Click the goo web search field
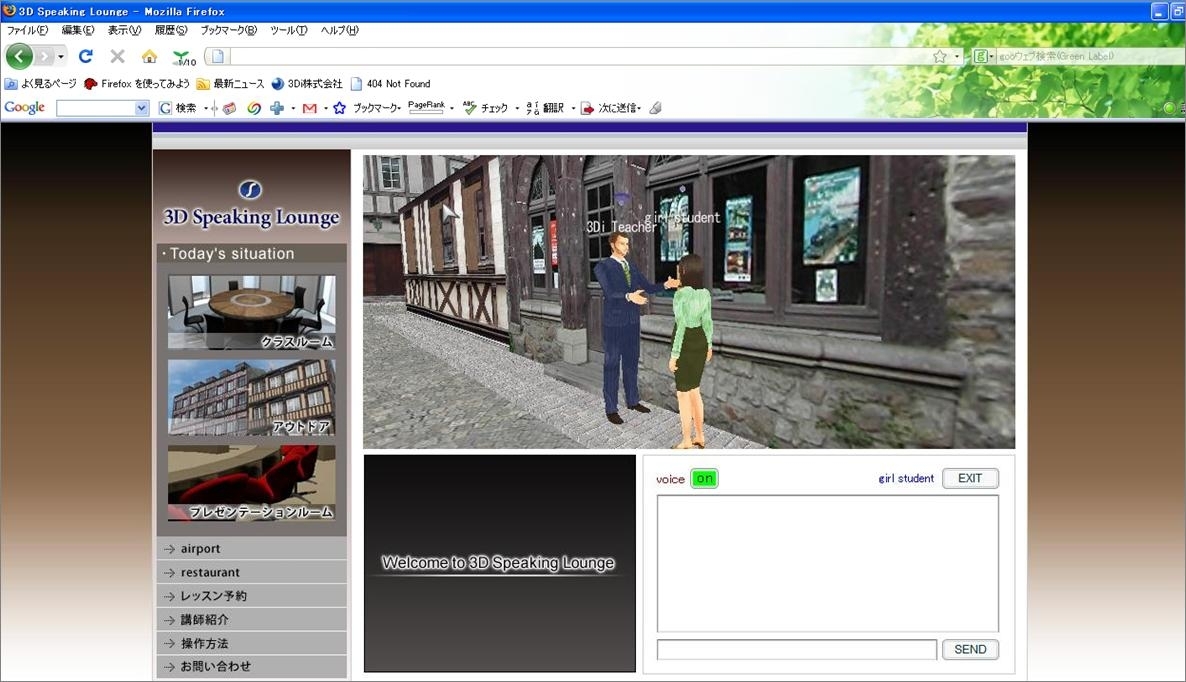 1089,56
